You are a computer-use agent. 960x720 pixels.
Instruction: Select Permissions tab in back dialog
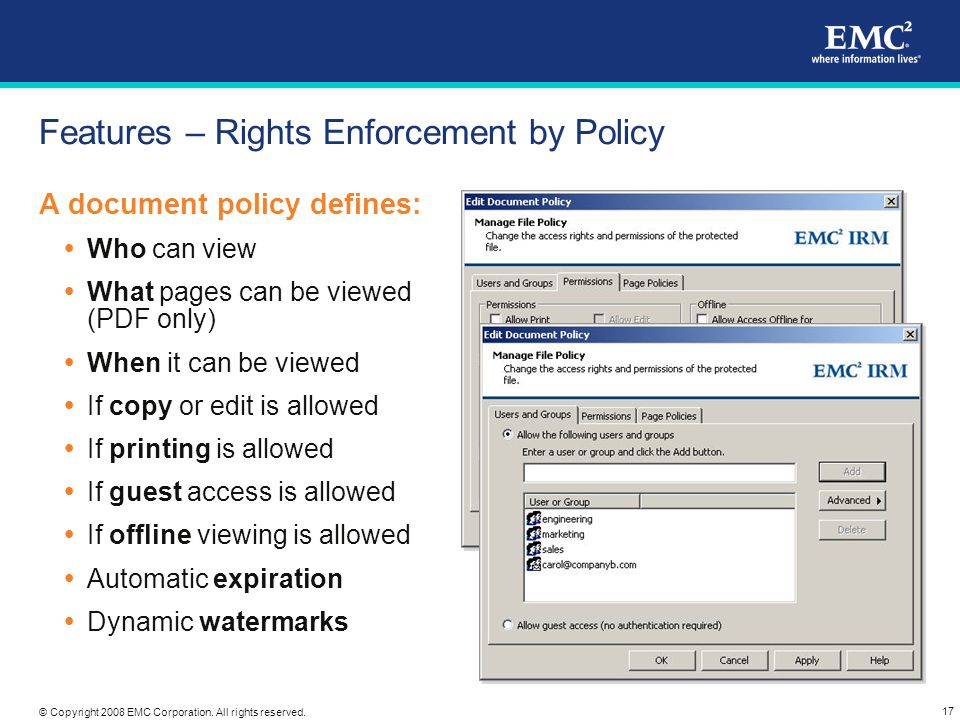pyautogui.click(x=588, y=282)
